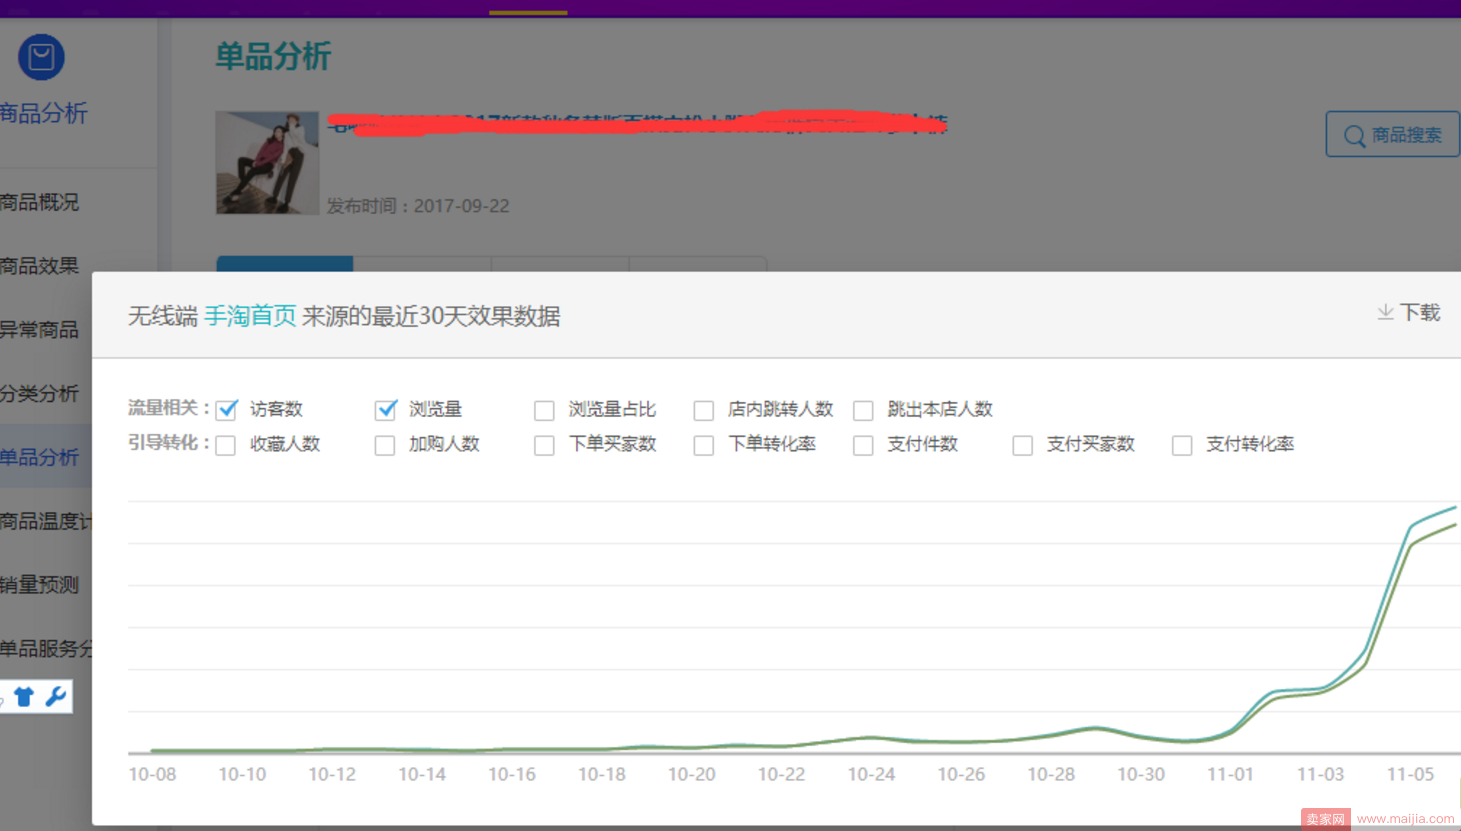The image size is (1461, 831).
Task: Click the 10-08 date label on axis
Action: point(152,774)
